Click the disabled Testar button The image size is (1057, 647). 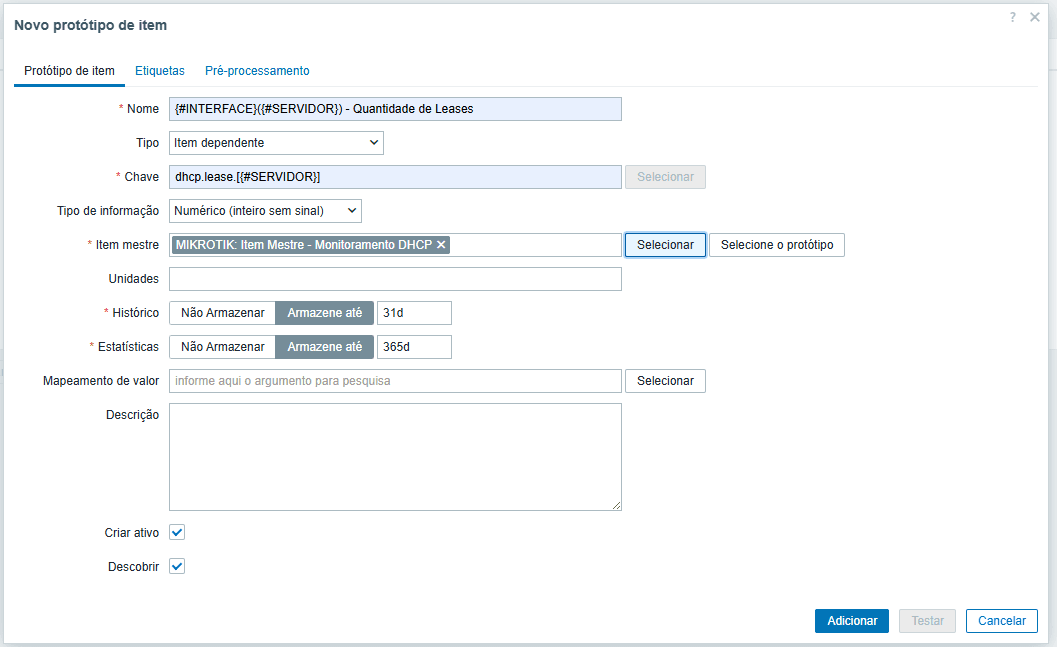point(928,621)
